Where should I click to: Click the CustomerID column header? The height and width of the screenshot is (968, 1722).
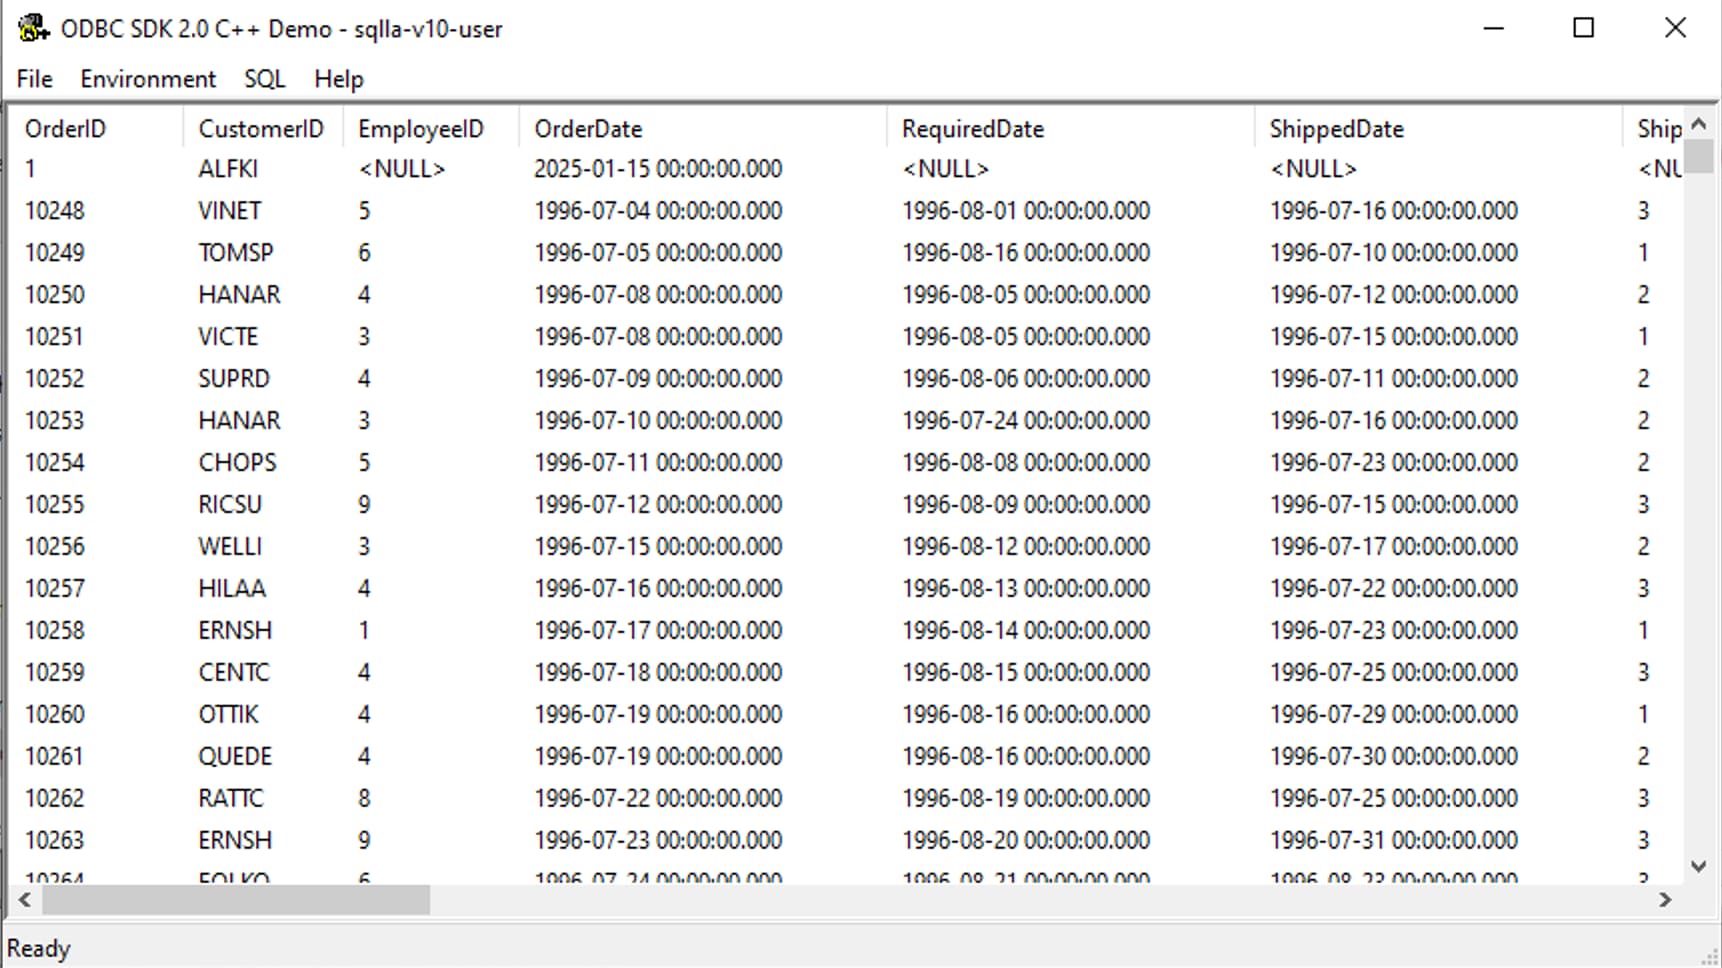[x=262, y=128]
